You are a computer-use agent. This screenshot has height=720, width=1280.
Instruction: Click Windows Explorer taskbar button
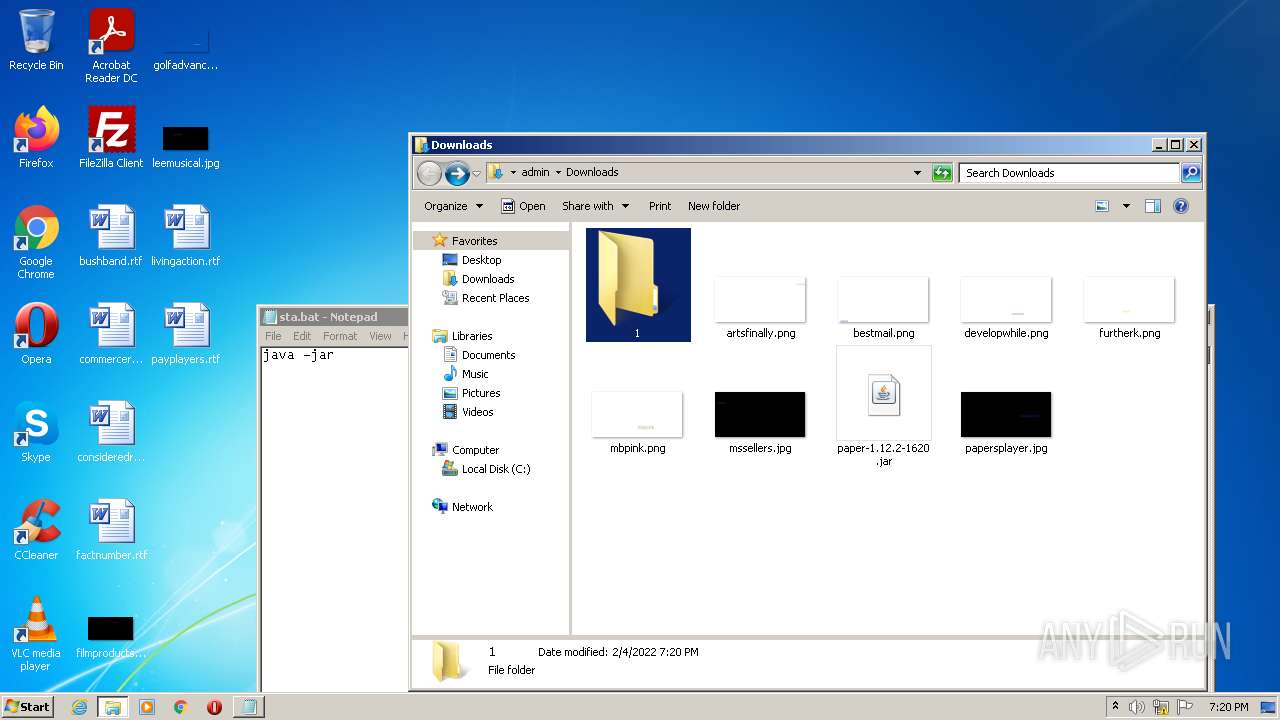click(x=112, y=707)
